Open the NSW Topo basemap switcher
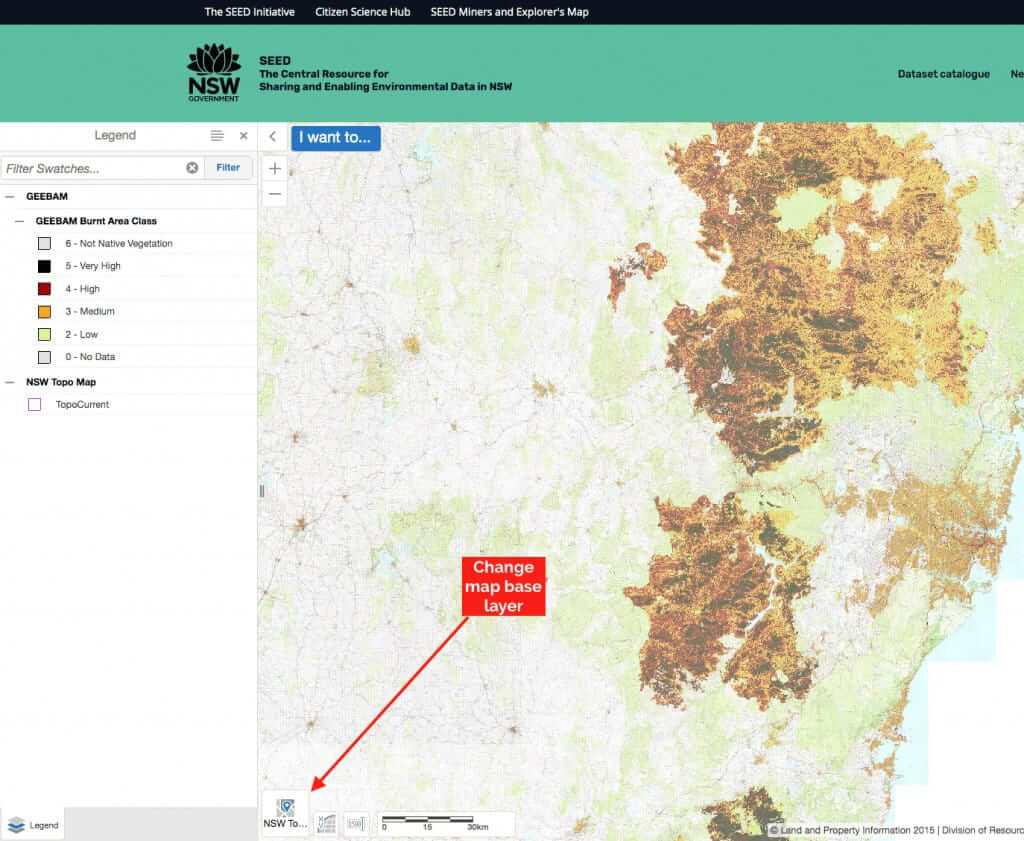The width and height of the screenshot is (1024, 841). pos(285,813)
